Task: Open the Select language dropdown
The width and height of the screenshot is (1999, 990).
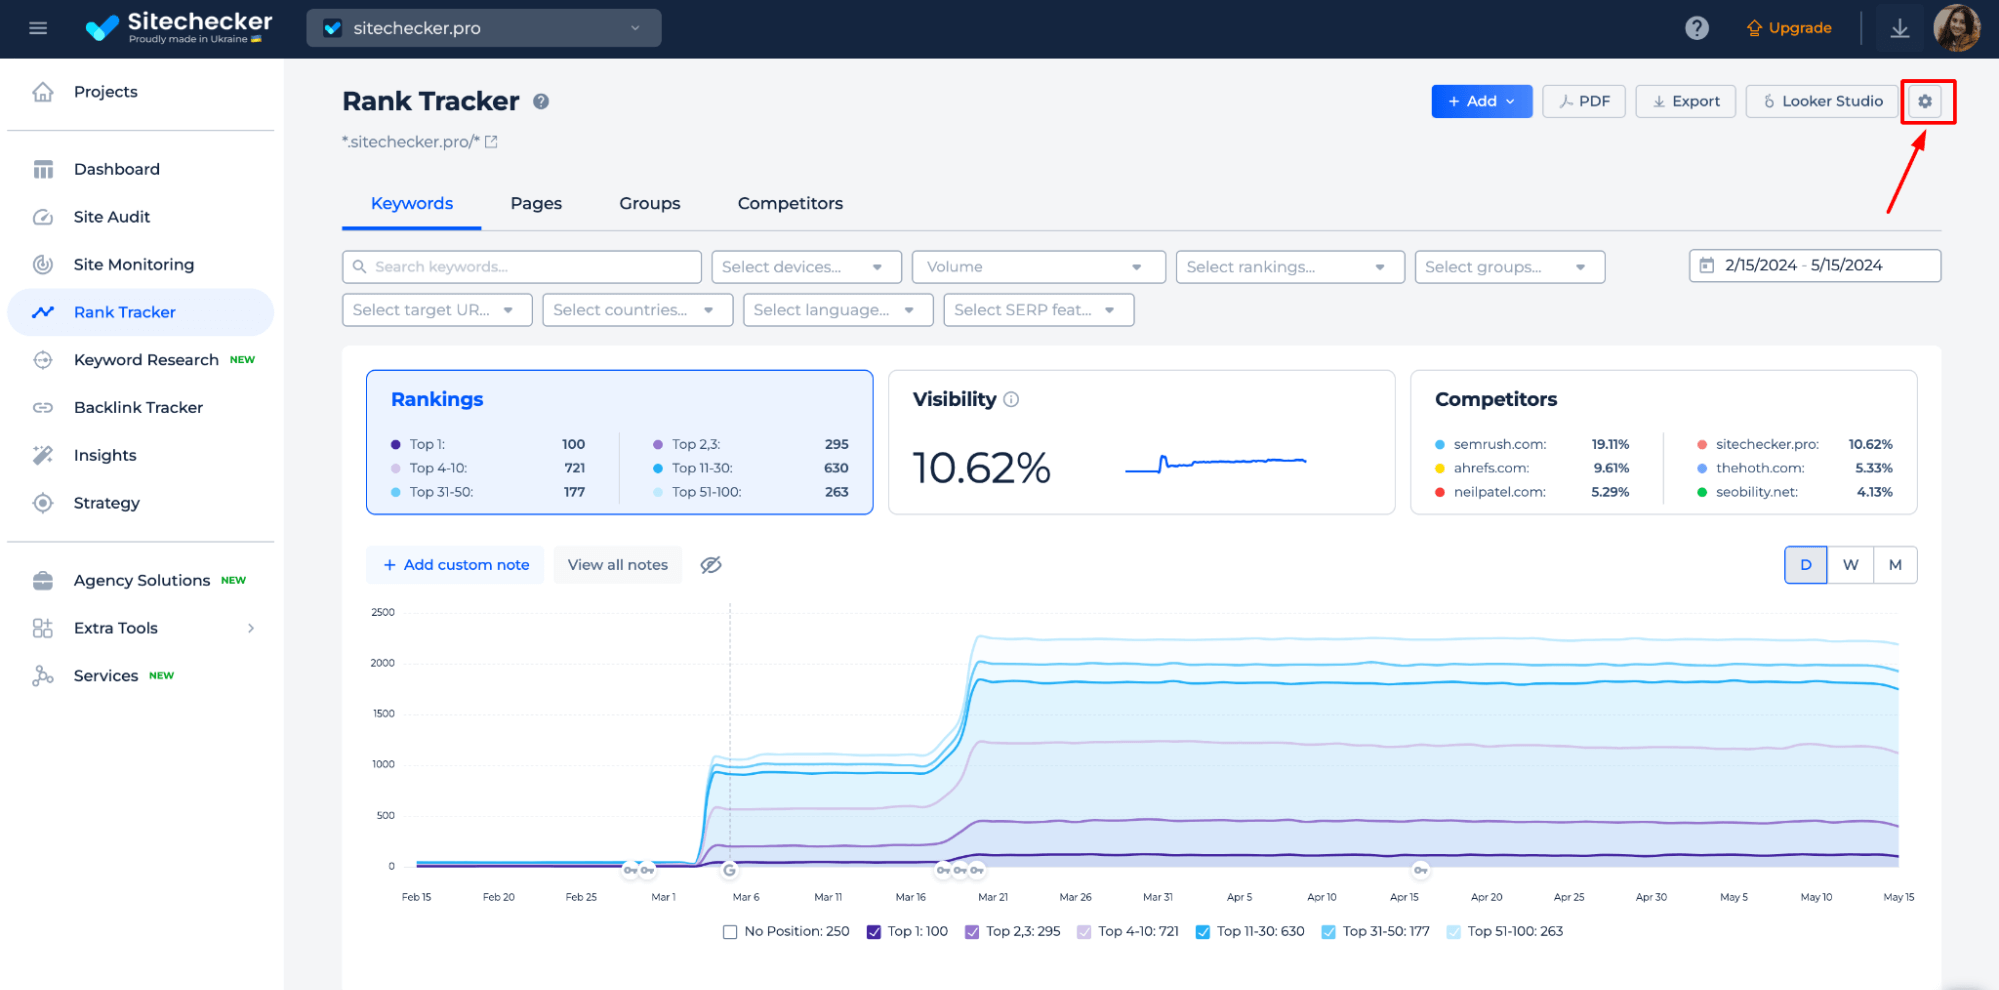Action: coord(838,310)
